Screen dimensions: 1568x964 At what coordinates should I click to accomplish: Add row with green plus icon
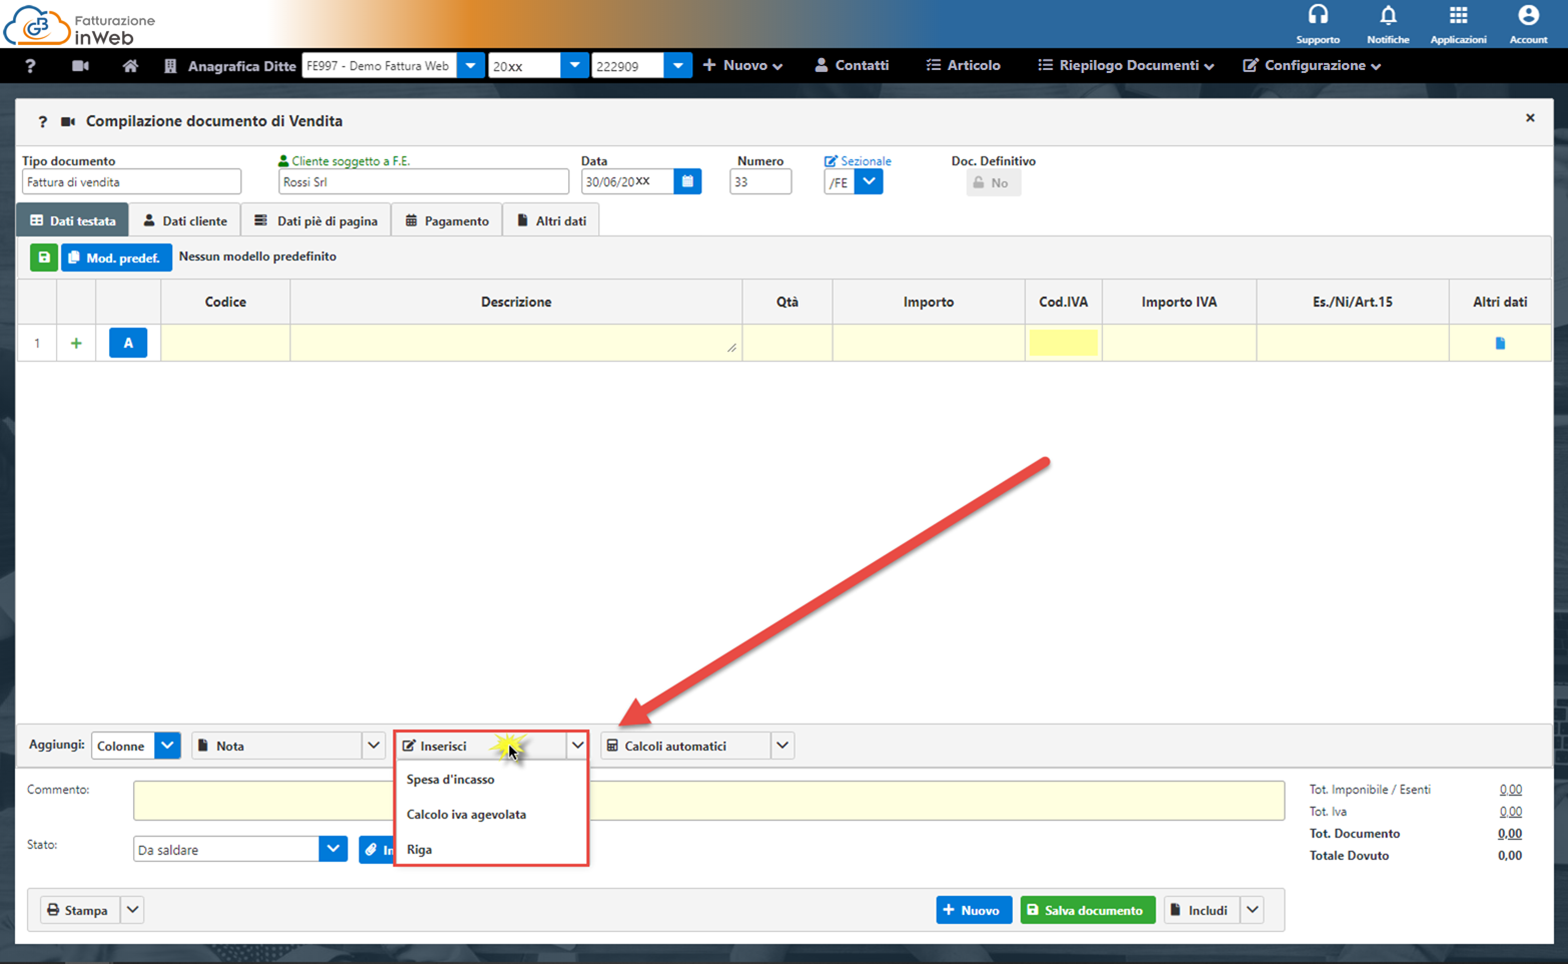tap(76, 343)
